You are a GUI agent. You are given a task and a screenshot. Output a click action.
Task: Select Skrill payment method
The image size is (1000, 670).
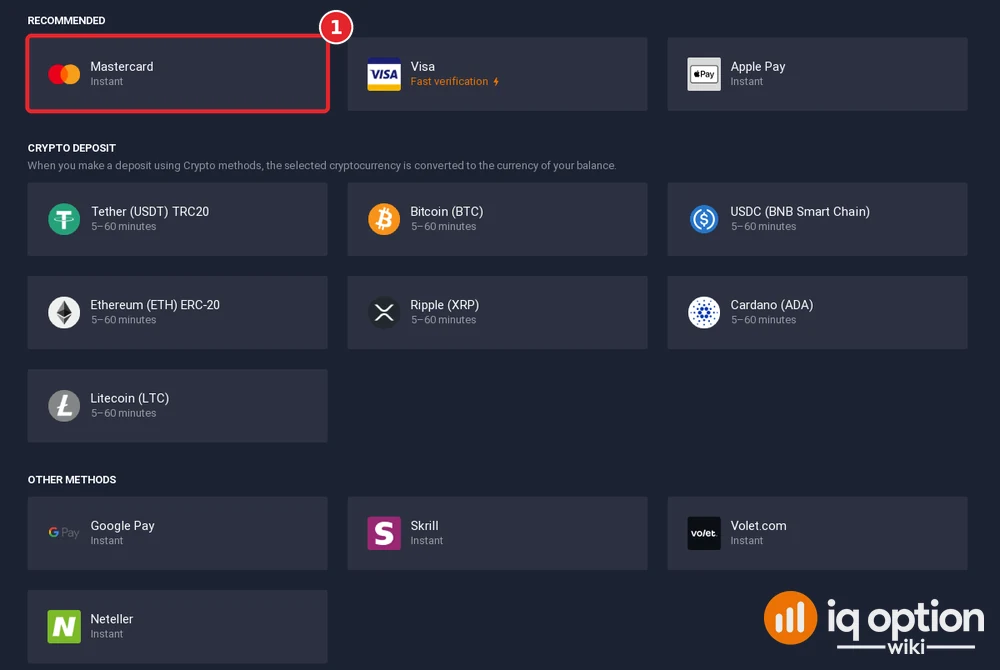(x=497, y=533)
